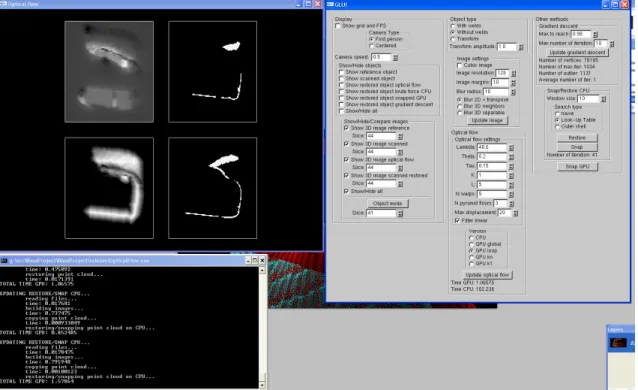Adjust the Camera speed spinner arrows
Screen dimensions: 638x390
pyautogui.click(x=395, y=58)
